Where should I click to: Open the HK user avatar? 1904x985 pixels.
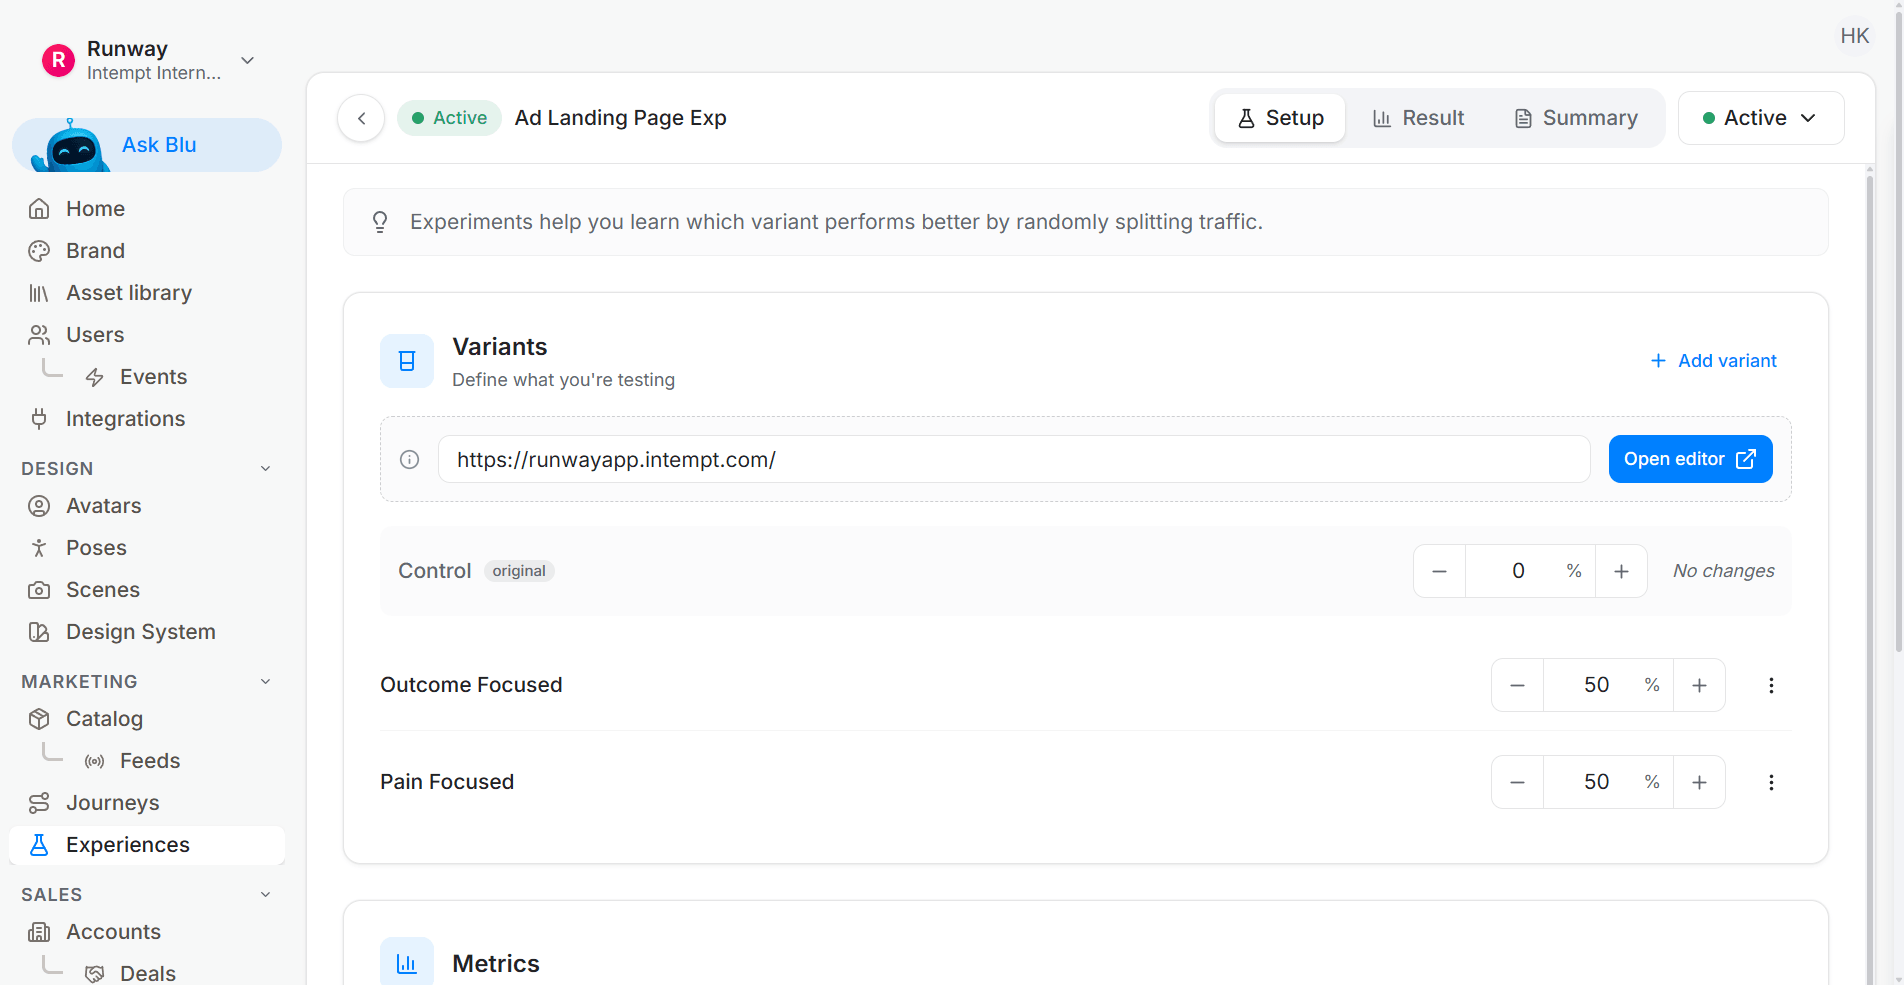pyautogui.click(x=1854, y=36)
